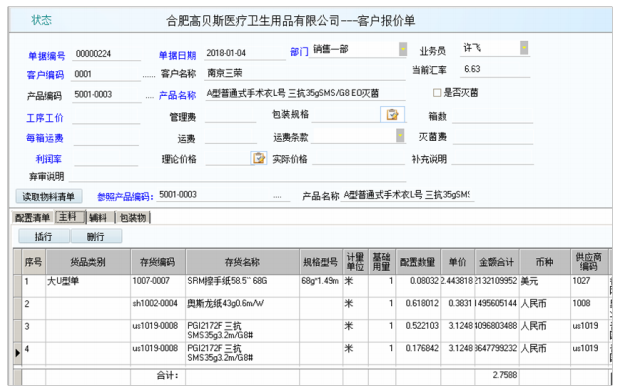Expand the 部门 dropdown

point(403,49)
